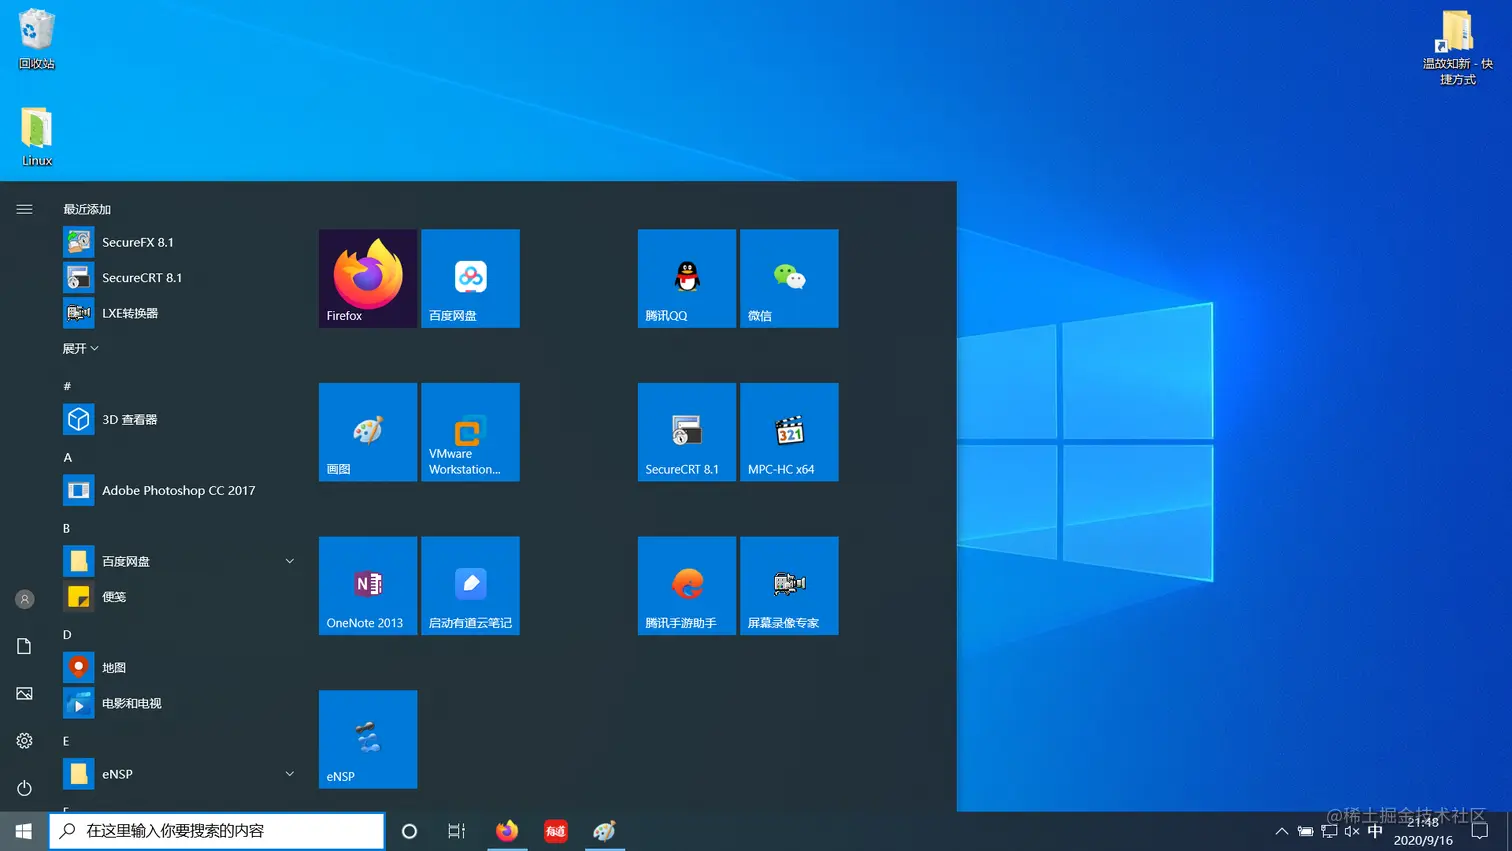The width and height of the screenshot is (1512, 851).
Task: Launch Adobe Photoshop CC 2017
Action: click(180, 491)
